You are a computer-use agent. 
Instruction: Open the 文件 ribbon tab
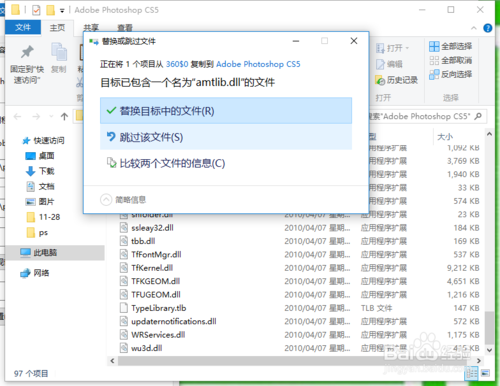tap(23, 27)
